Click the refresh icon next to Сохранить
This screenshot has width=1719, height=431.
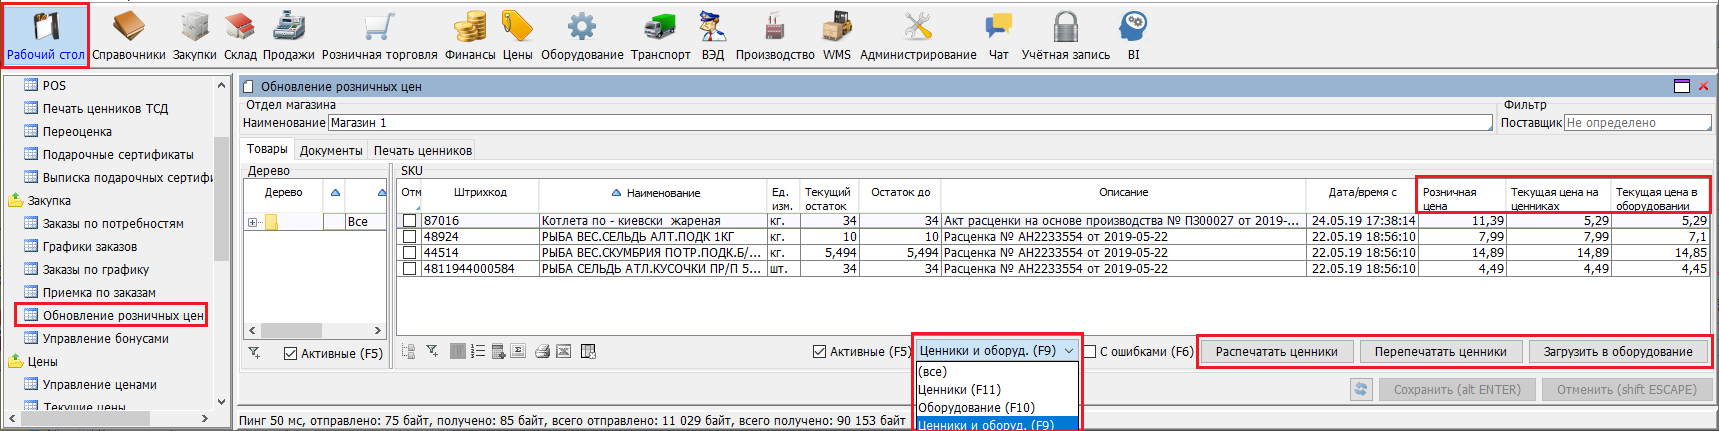coord(1360,390)
